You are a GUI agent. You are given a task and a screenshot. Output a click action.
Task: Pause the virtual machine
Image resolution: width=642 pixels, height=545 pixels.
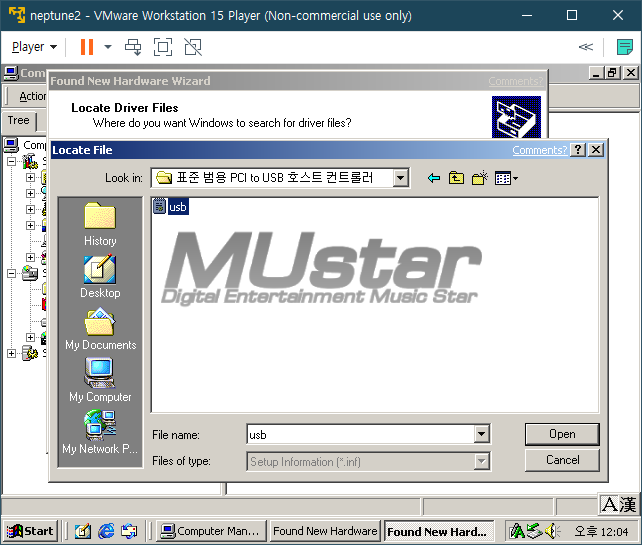tap(87, 47)
